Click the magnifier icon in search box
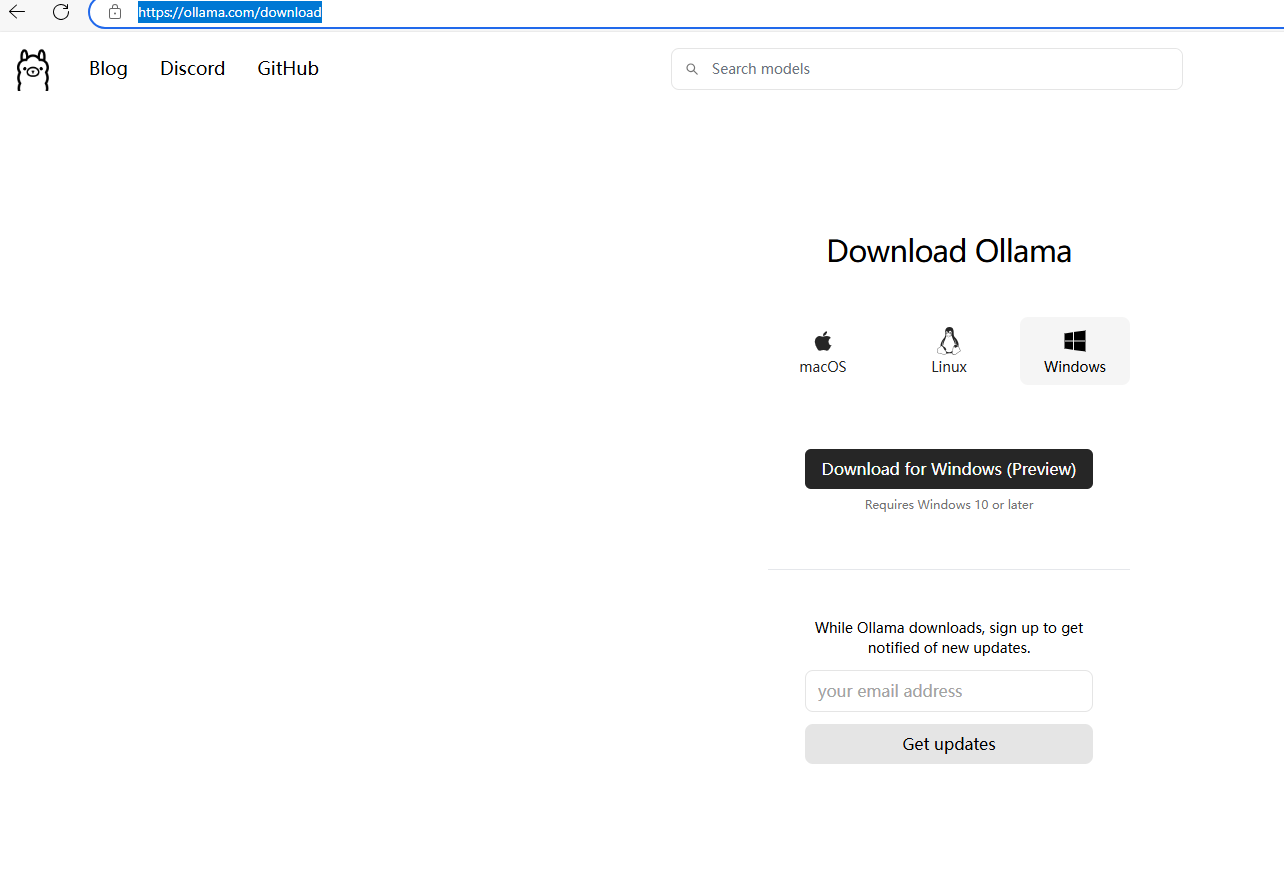Screen dimensions: 1284x880 pos(692,69)
